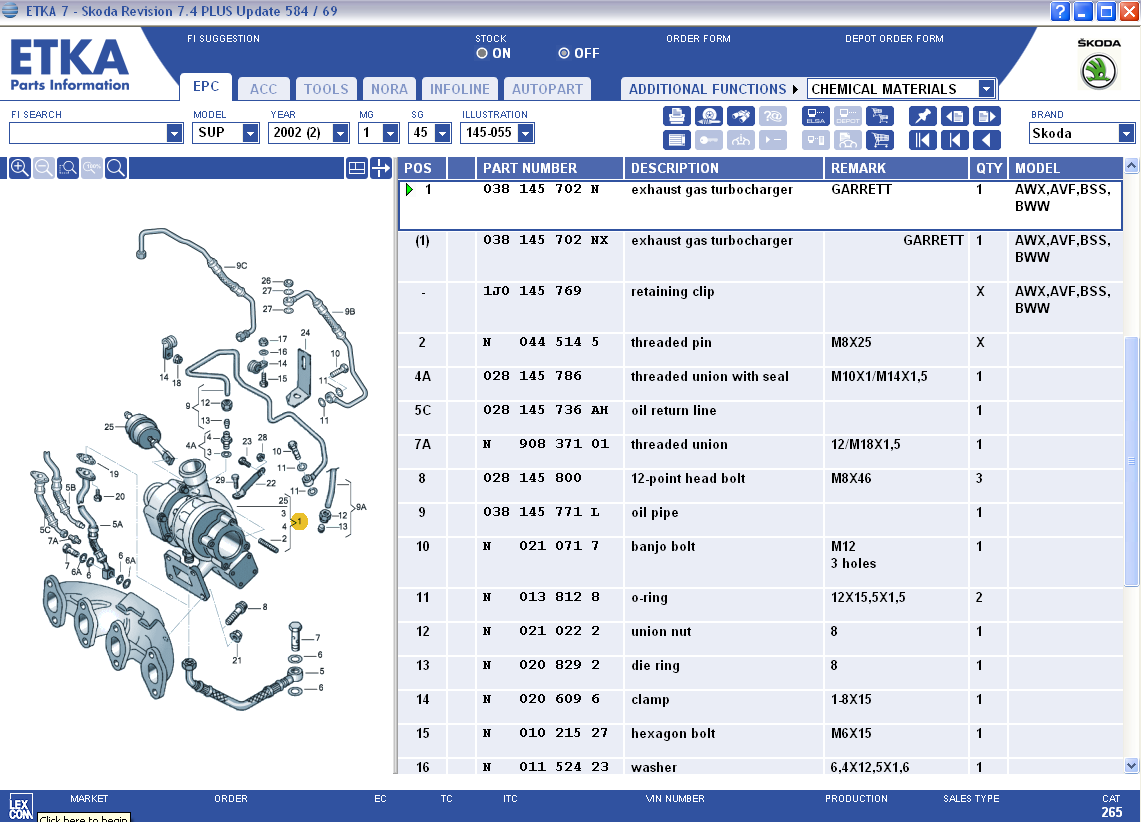This screenshot has height=822, width=1141.
Task: Open the BRAND dropdown showing Skoda
Action: [x=1127, y=133]
